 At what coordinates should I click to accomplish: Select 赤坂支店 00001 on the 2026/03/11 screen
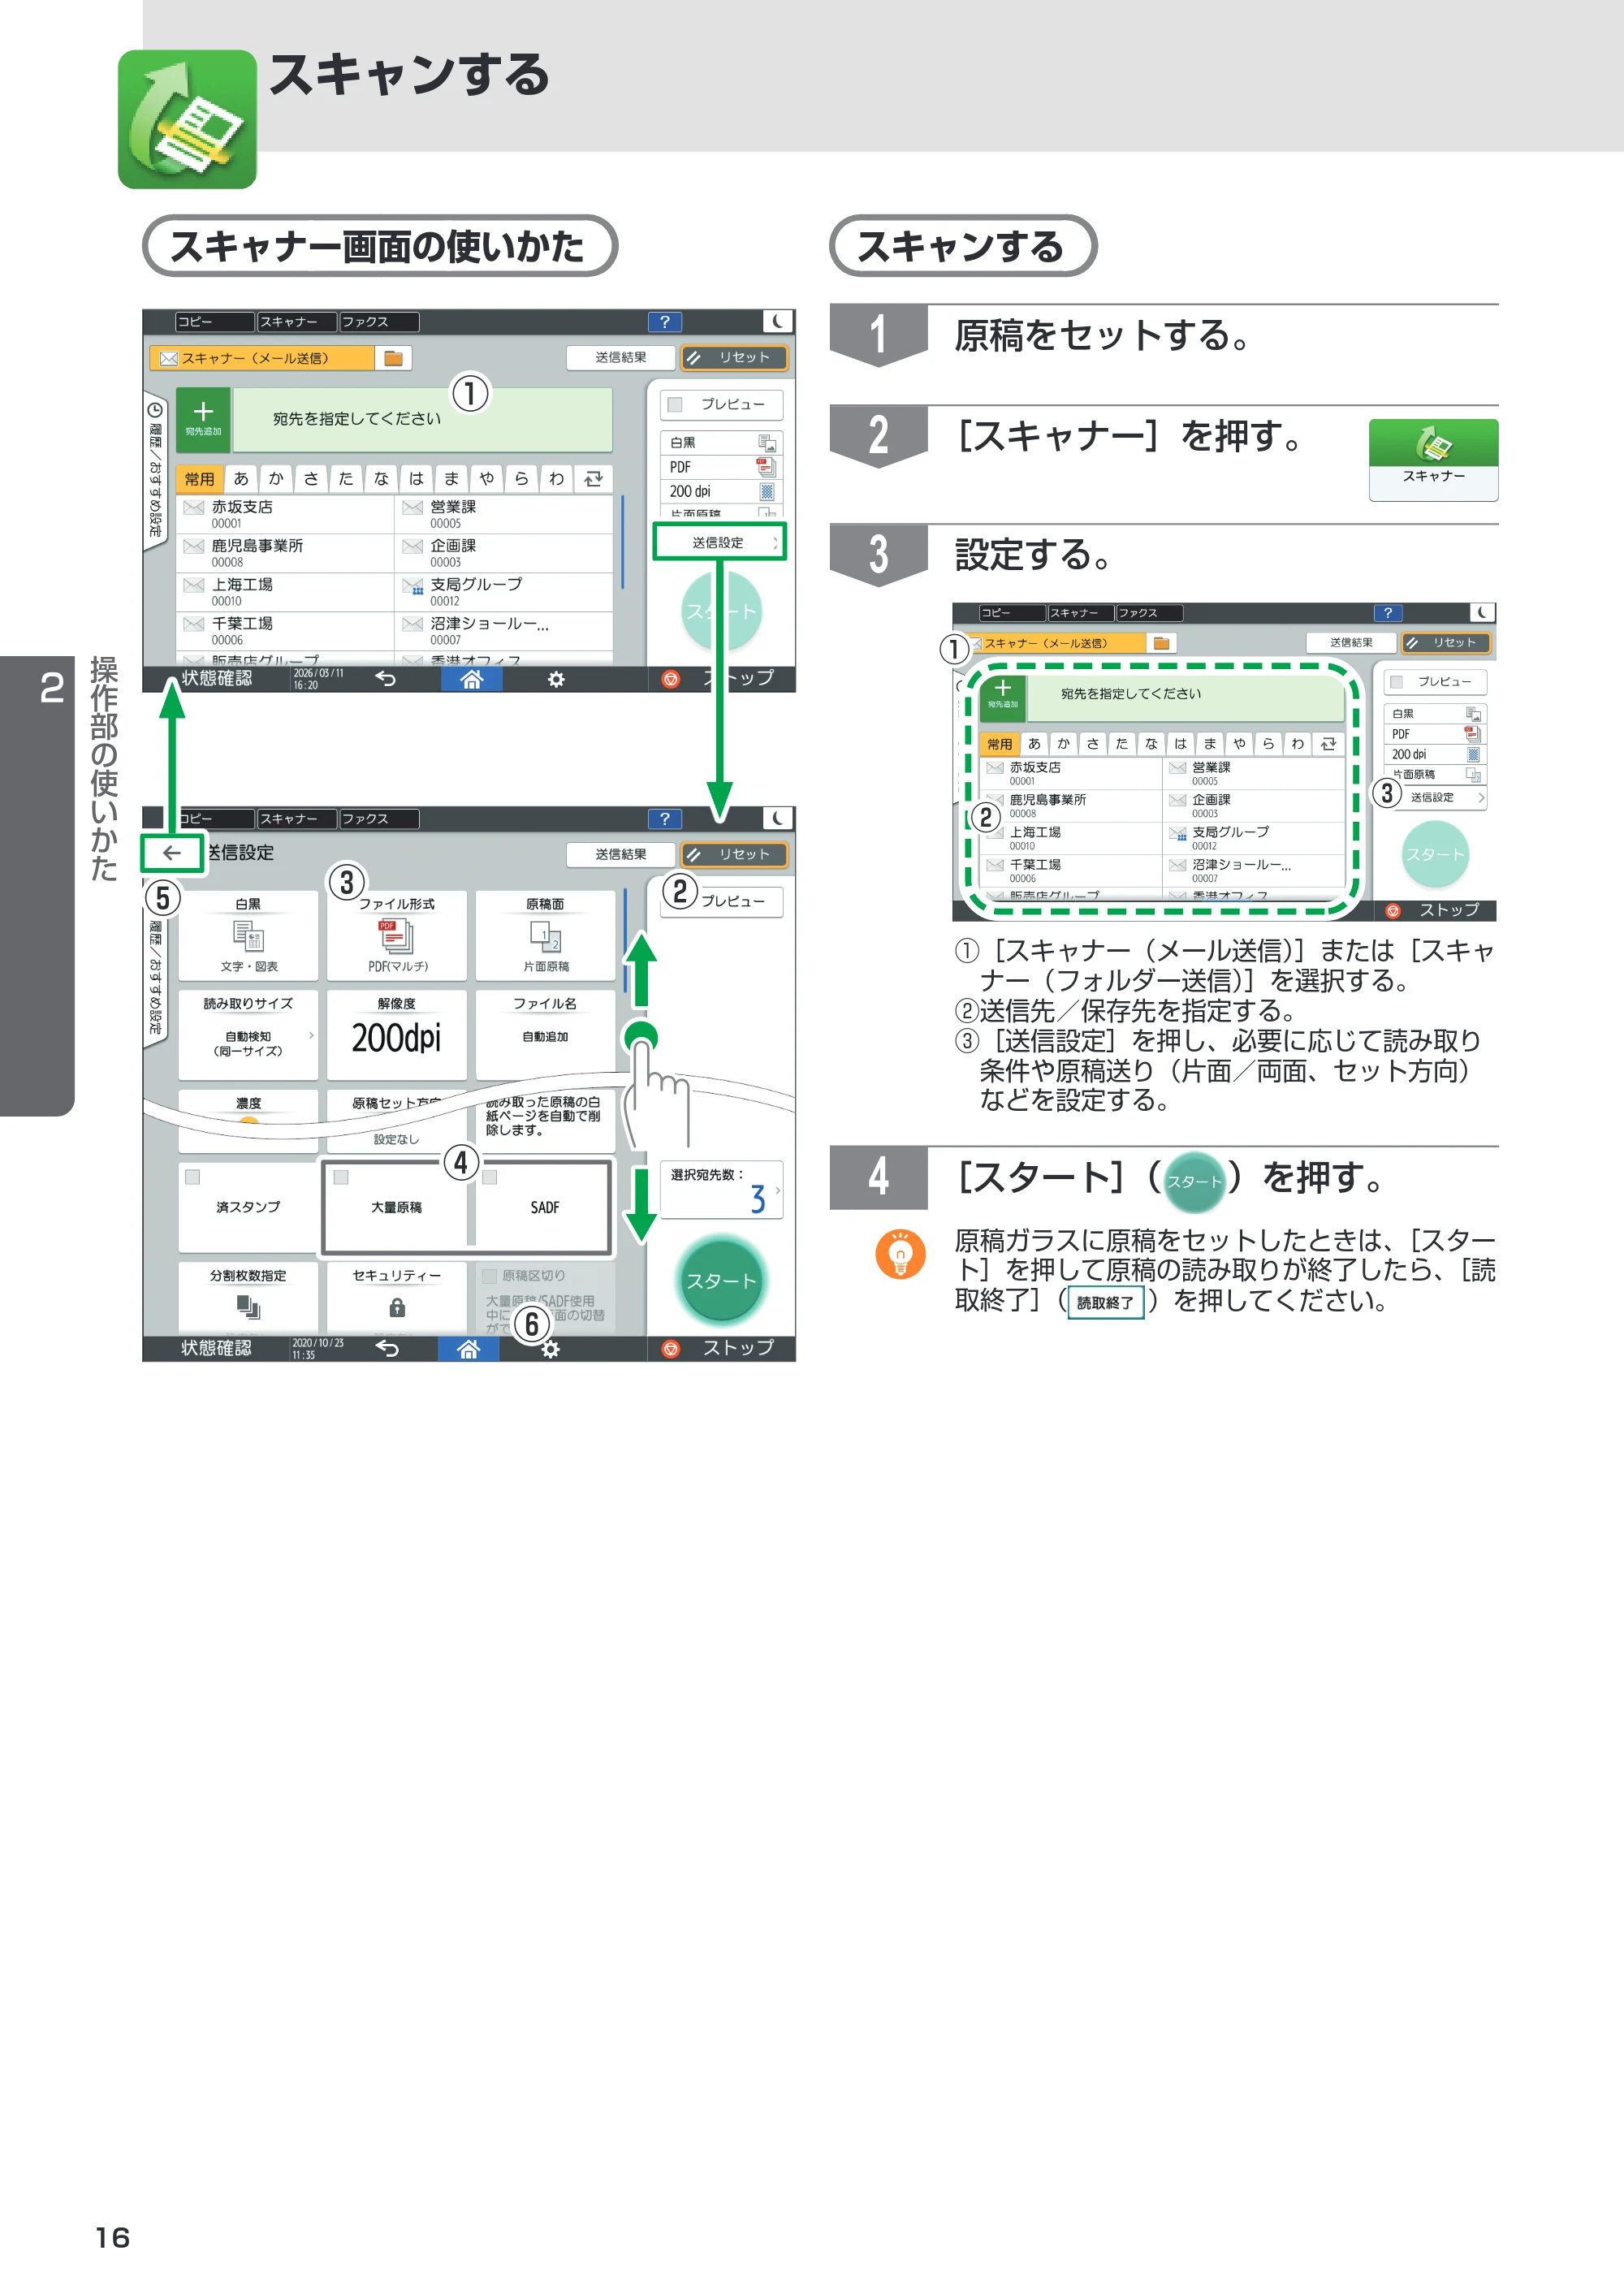click(x=285, y=514)
